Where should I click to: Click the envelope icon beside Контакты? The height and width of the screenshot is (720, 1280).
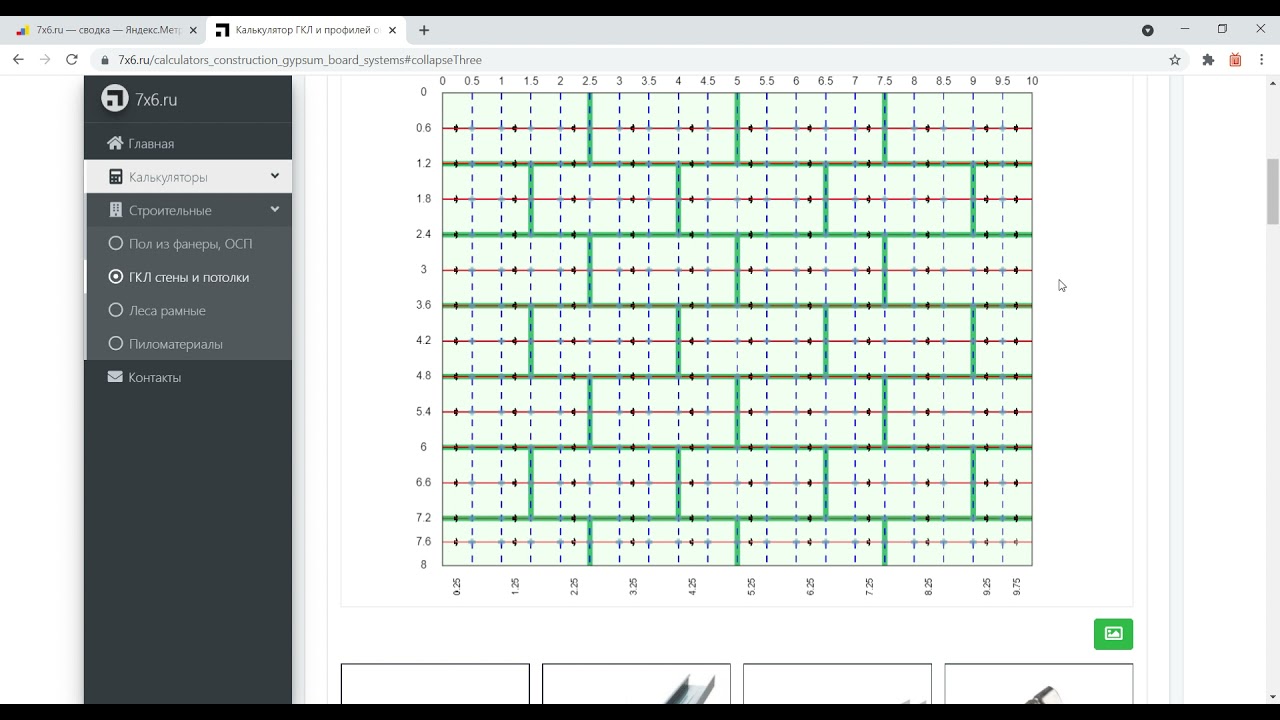pyautogui.click(x=115, y=377)
